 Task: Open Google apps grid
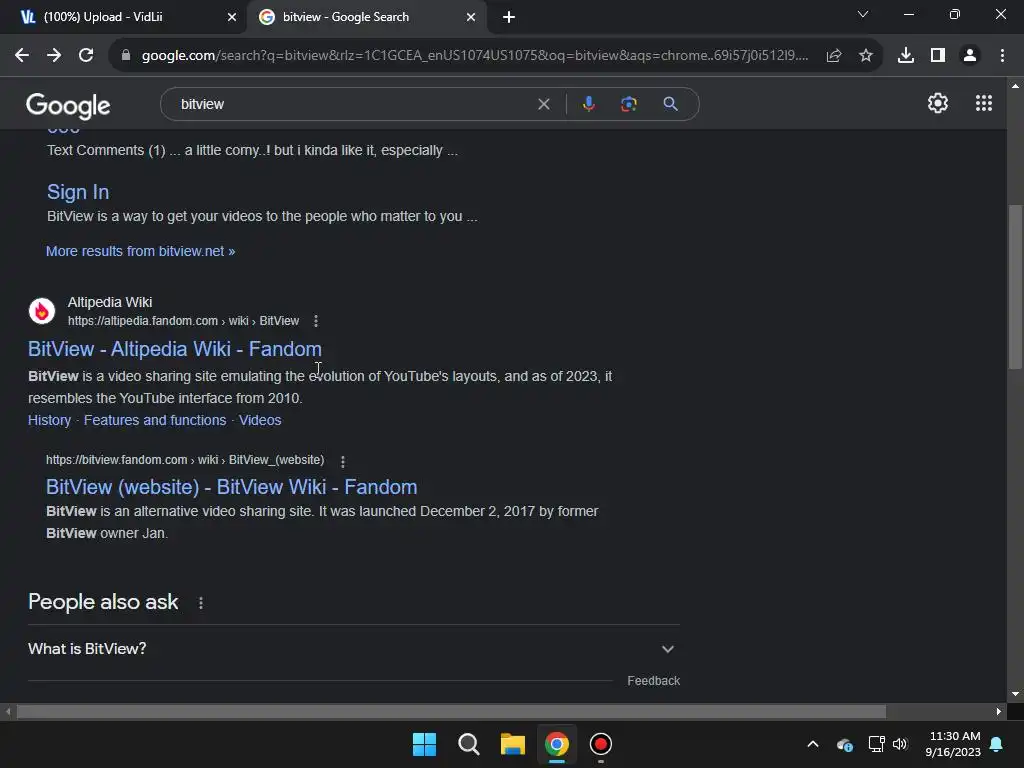984,103
